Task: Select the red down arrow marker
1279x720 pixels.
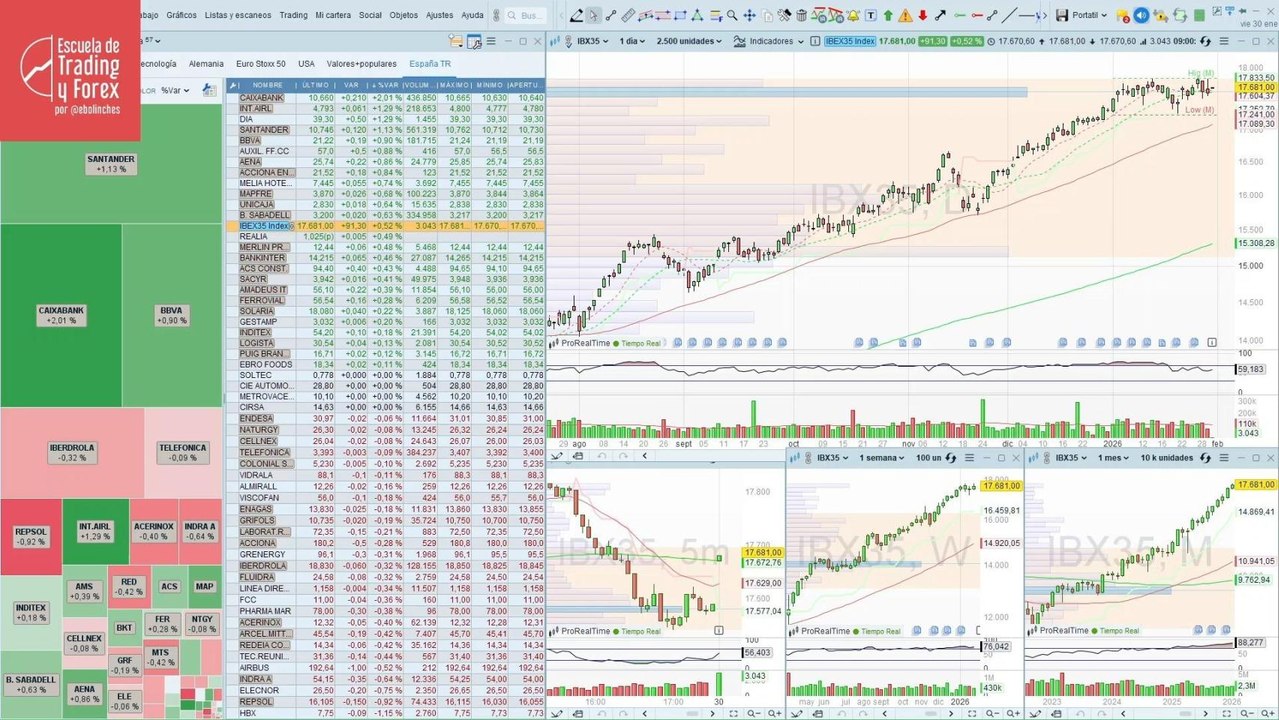Action: point(922,15)
